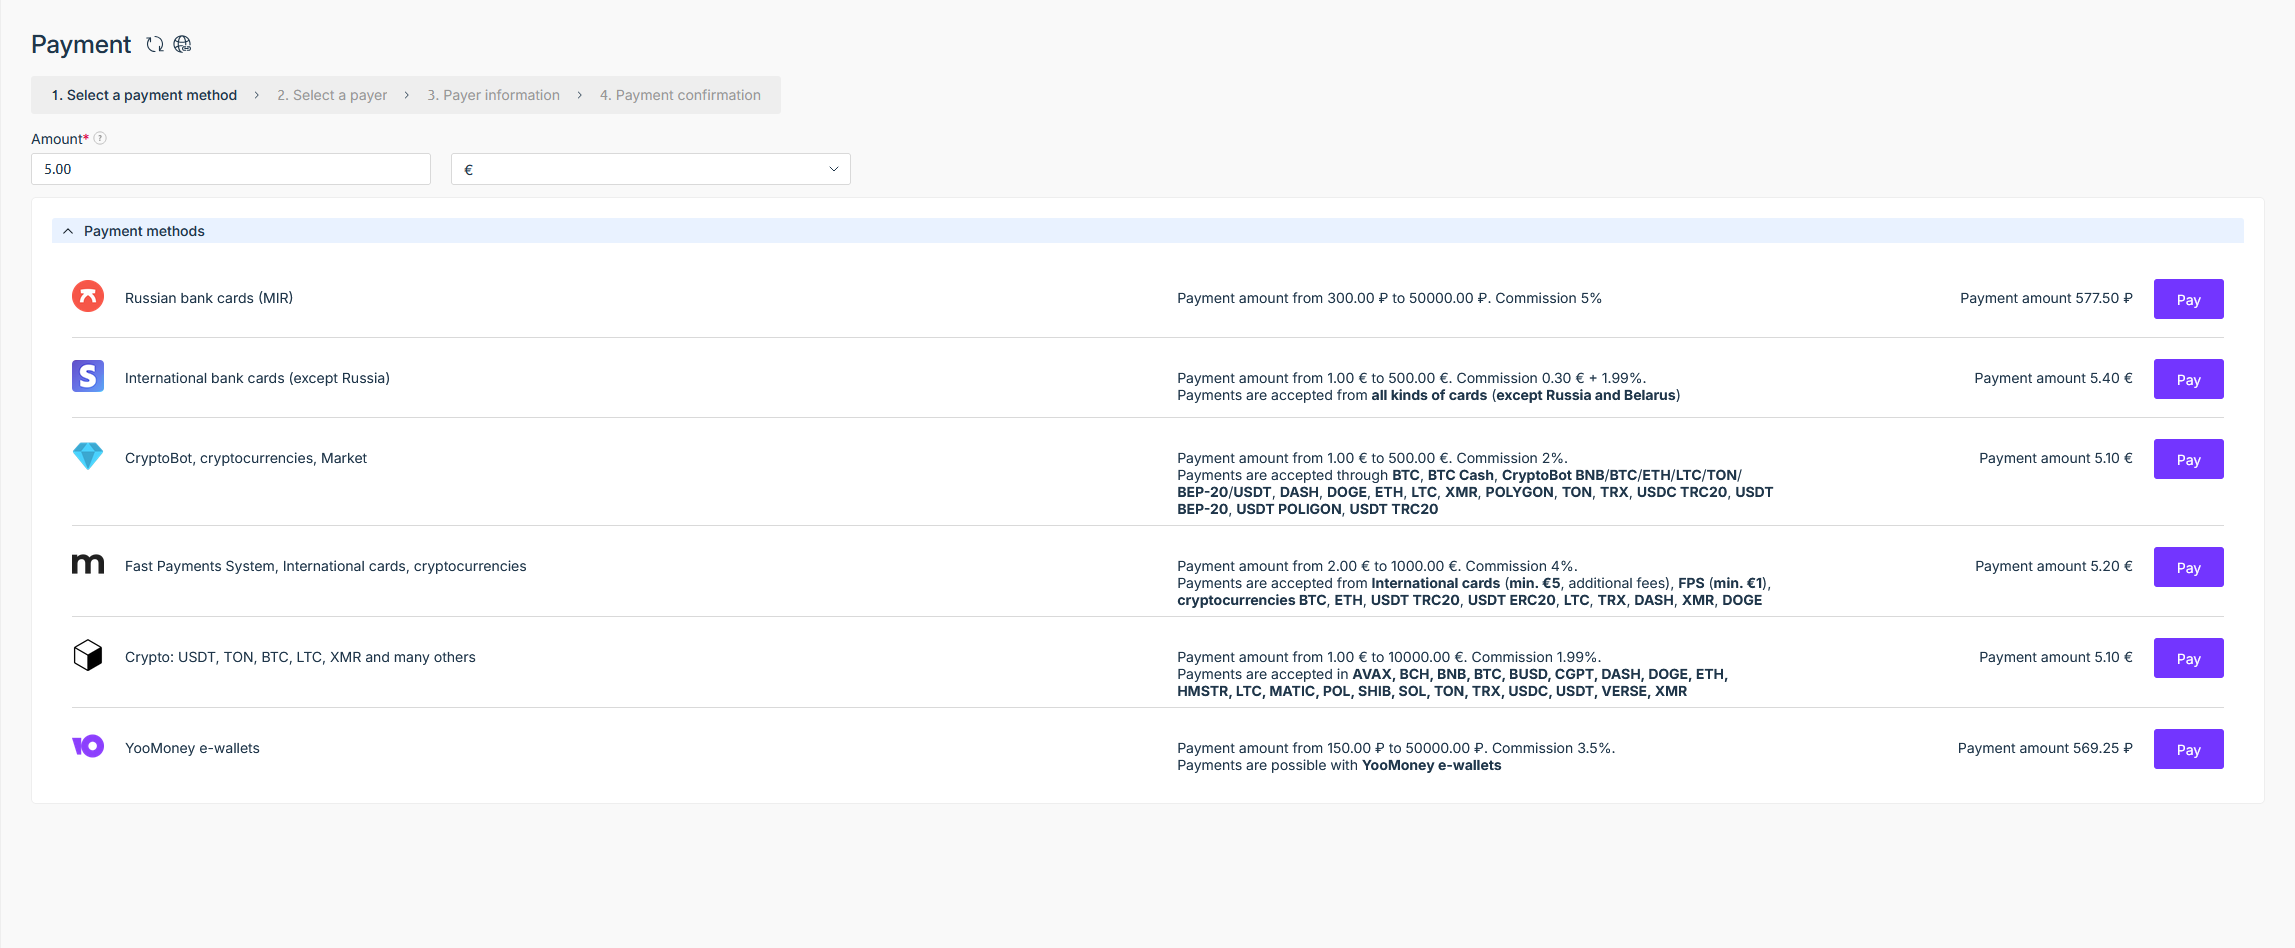
Task: Select step 1 Select a payment method
Action: click(x=144, y=95)
